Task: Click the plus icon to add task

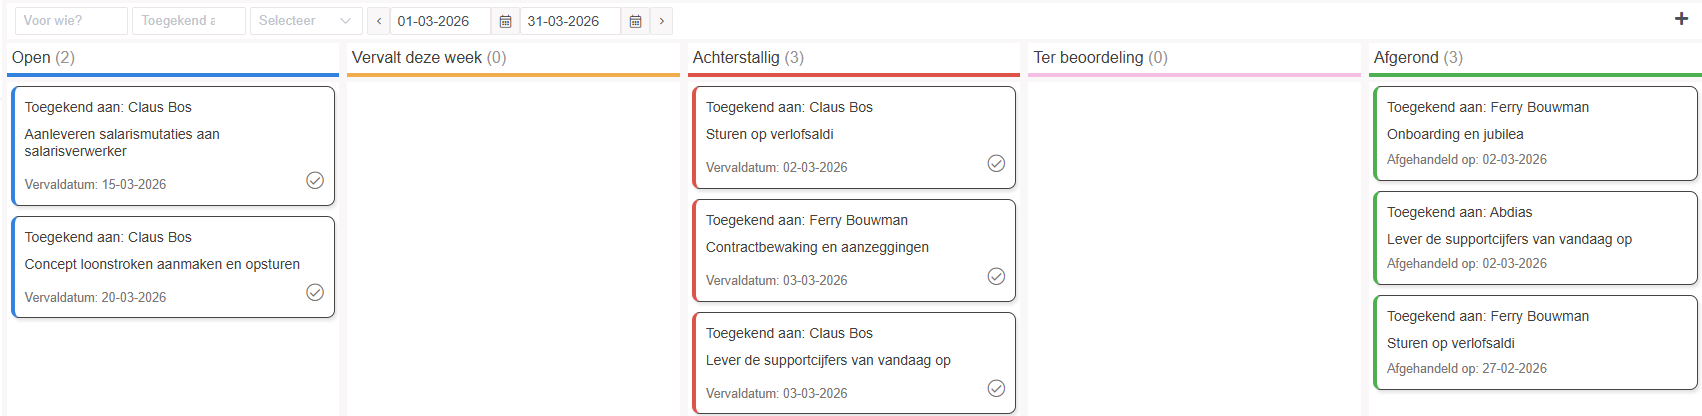Action: pos(1681,19)
